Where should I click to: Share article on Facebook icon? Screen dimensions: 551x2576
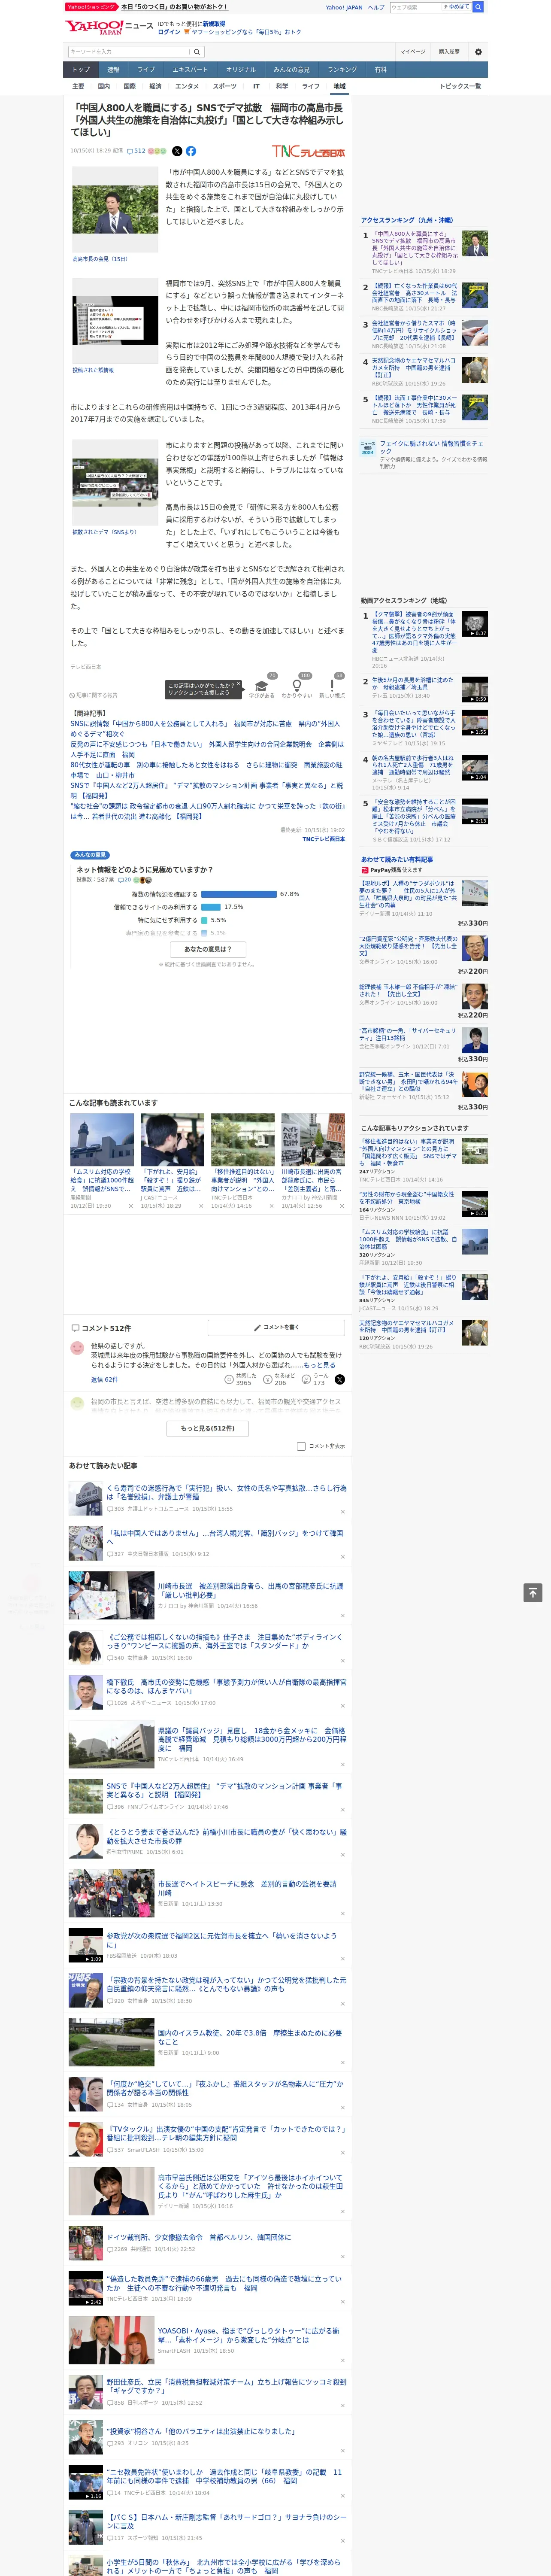click(x=191, y=151)
